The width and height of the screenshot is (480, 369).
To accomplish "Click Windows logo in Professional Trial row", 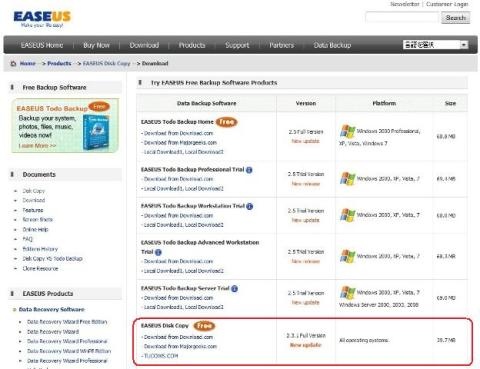I will click(x=347, y=179).
